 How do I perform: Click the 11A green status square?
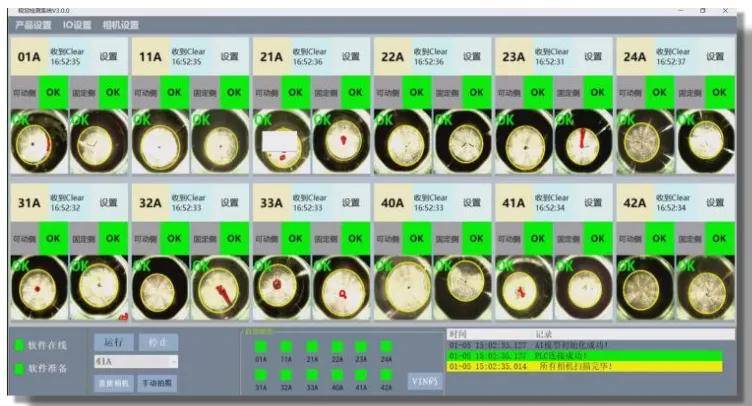[x=286, y=347]
